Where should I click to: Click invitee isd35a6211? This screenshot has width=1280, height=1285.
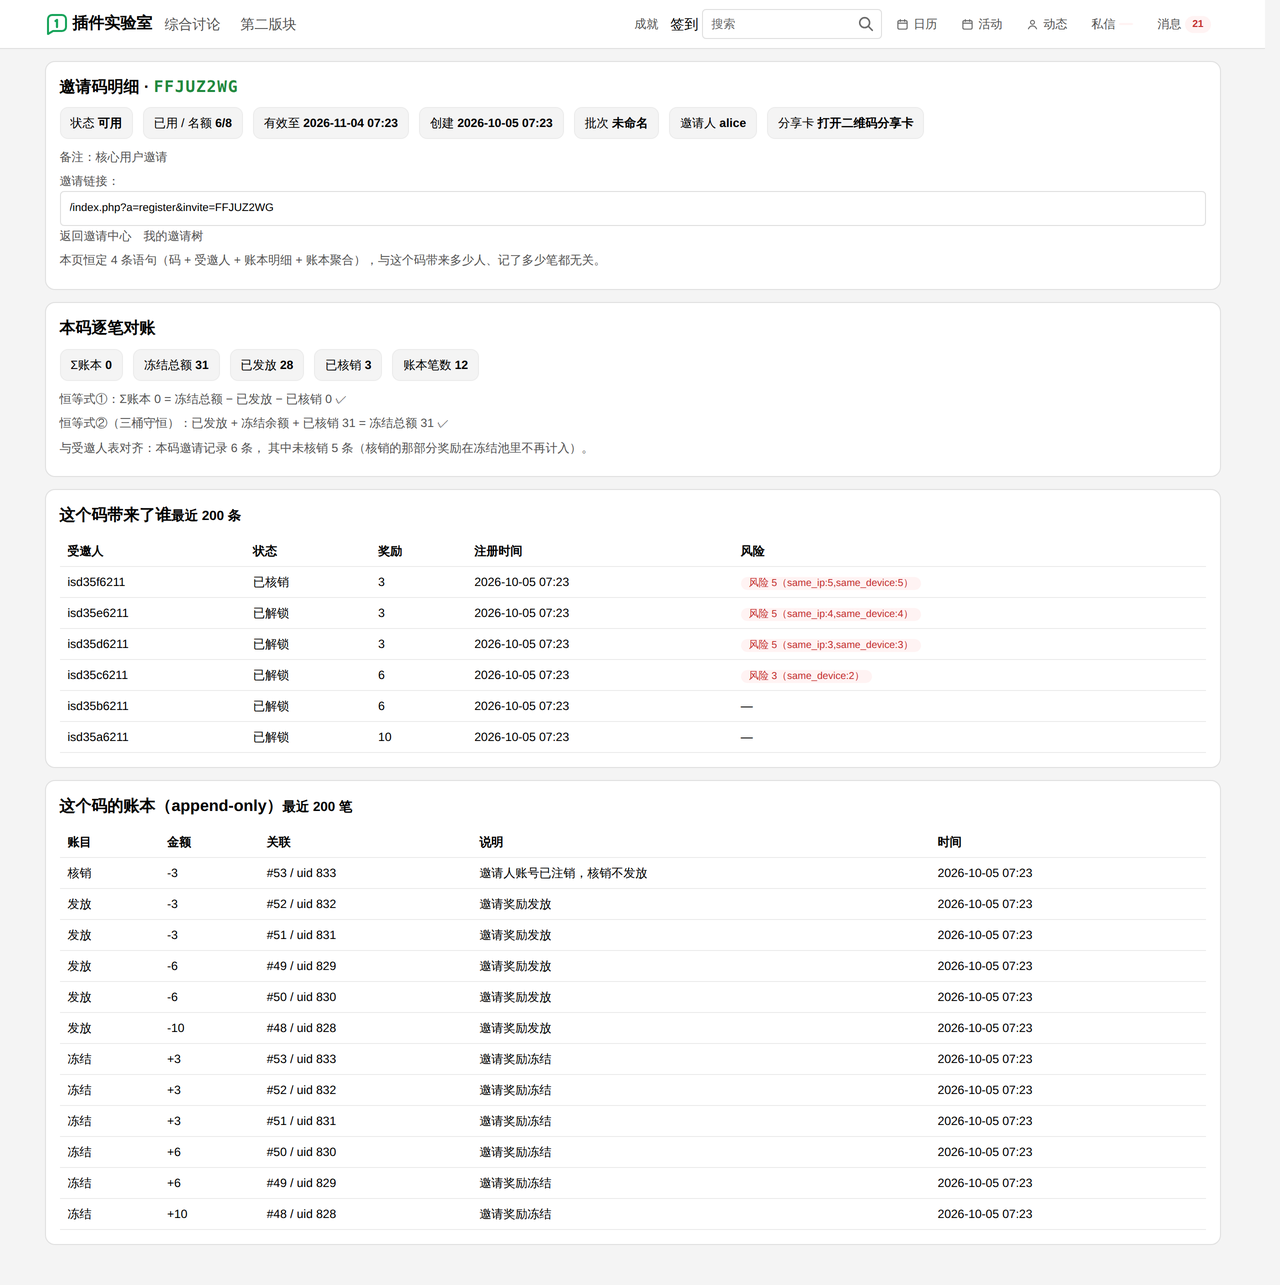pos(98,737)
